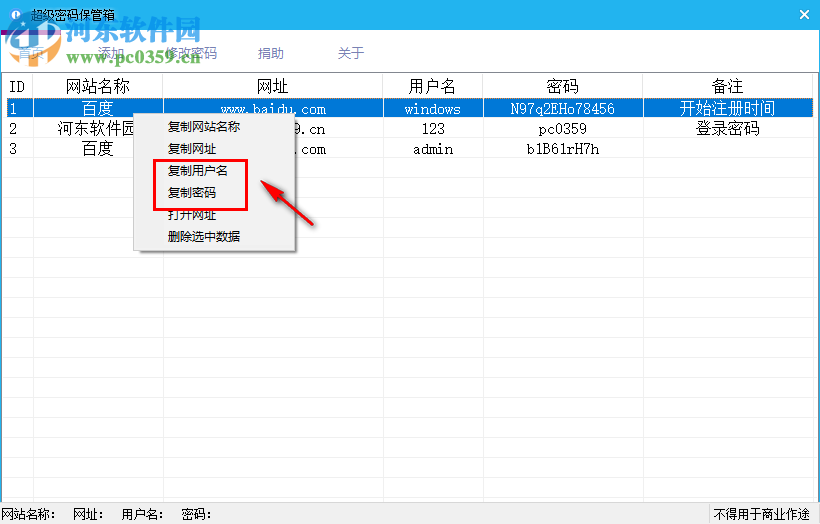This screenshot has width=820, height=524.
Task: Click www.baidu.com URL cell
Action: (273, 108)
